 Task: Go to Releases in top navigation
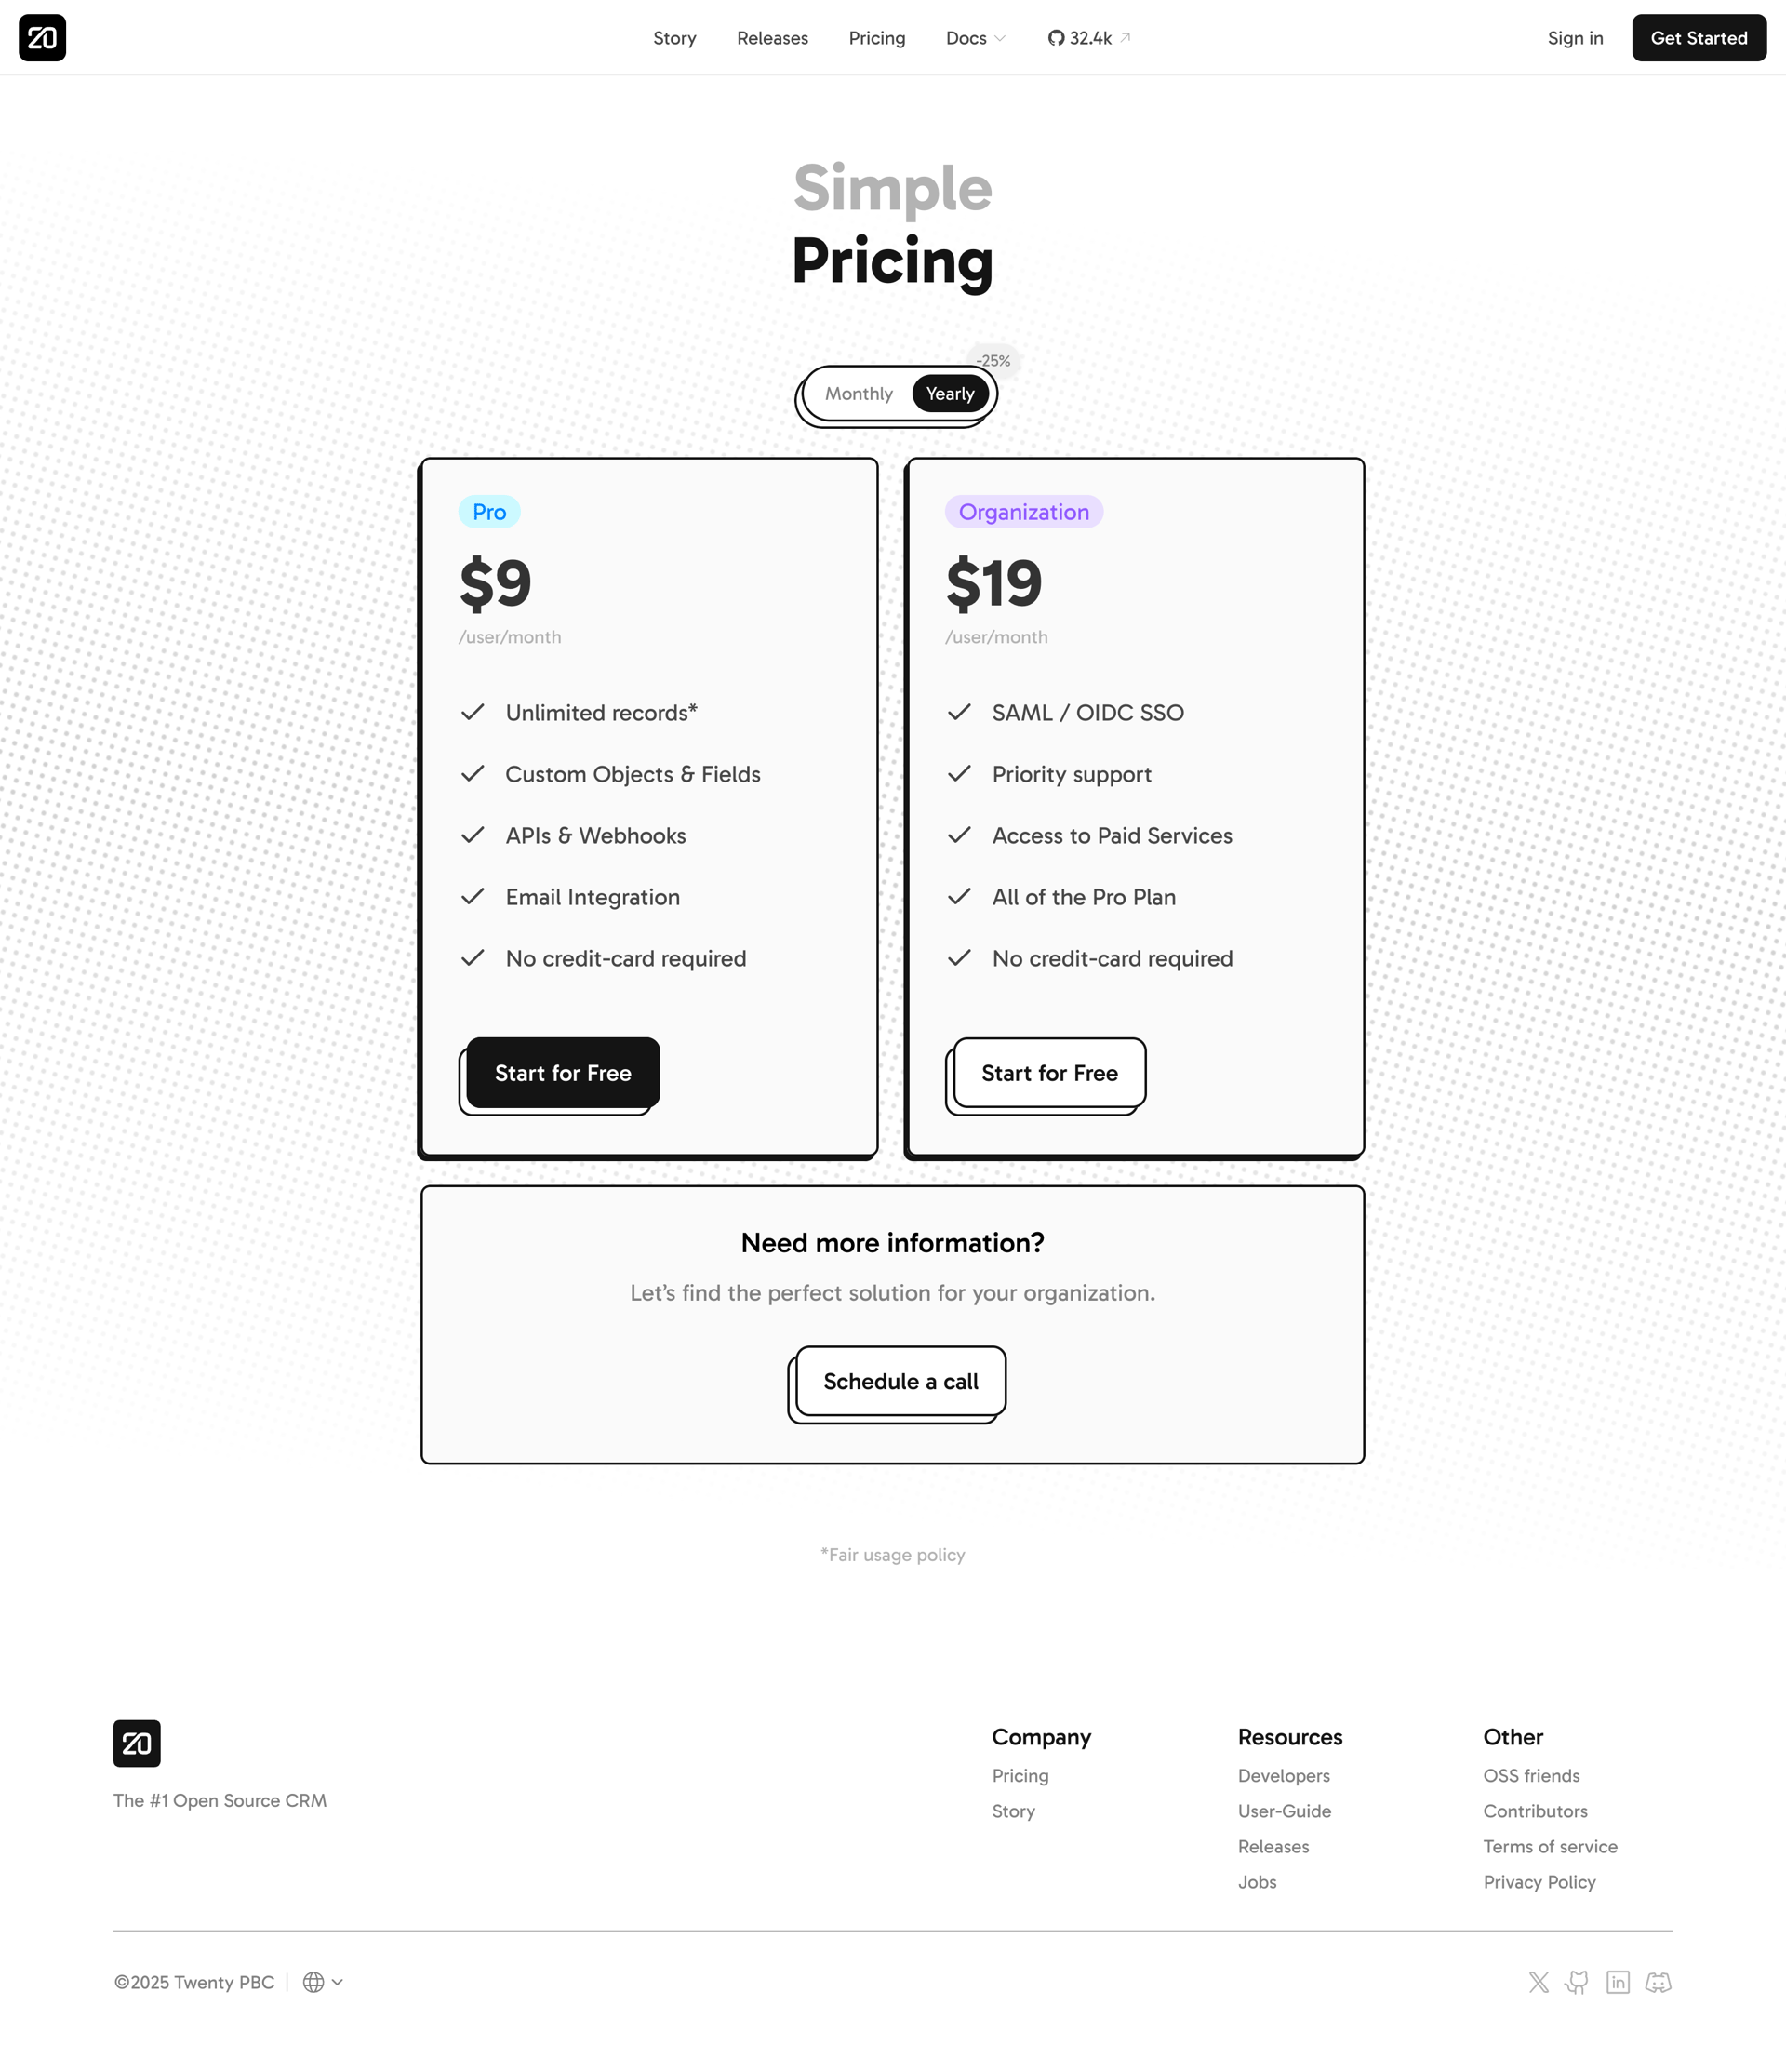772,38
